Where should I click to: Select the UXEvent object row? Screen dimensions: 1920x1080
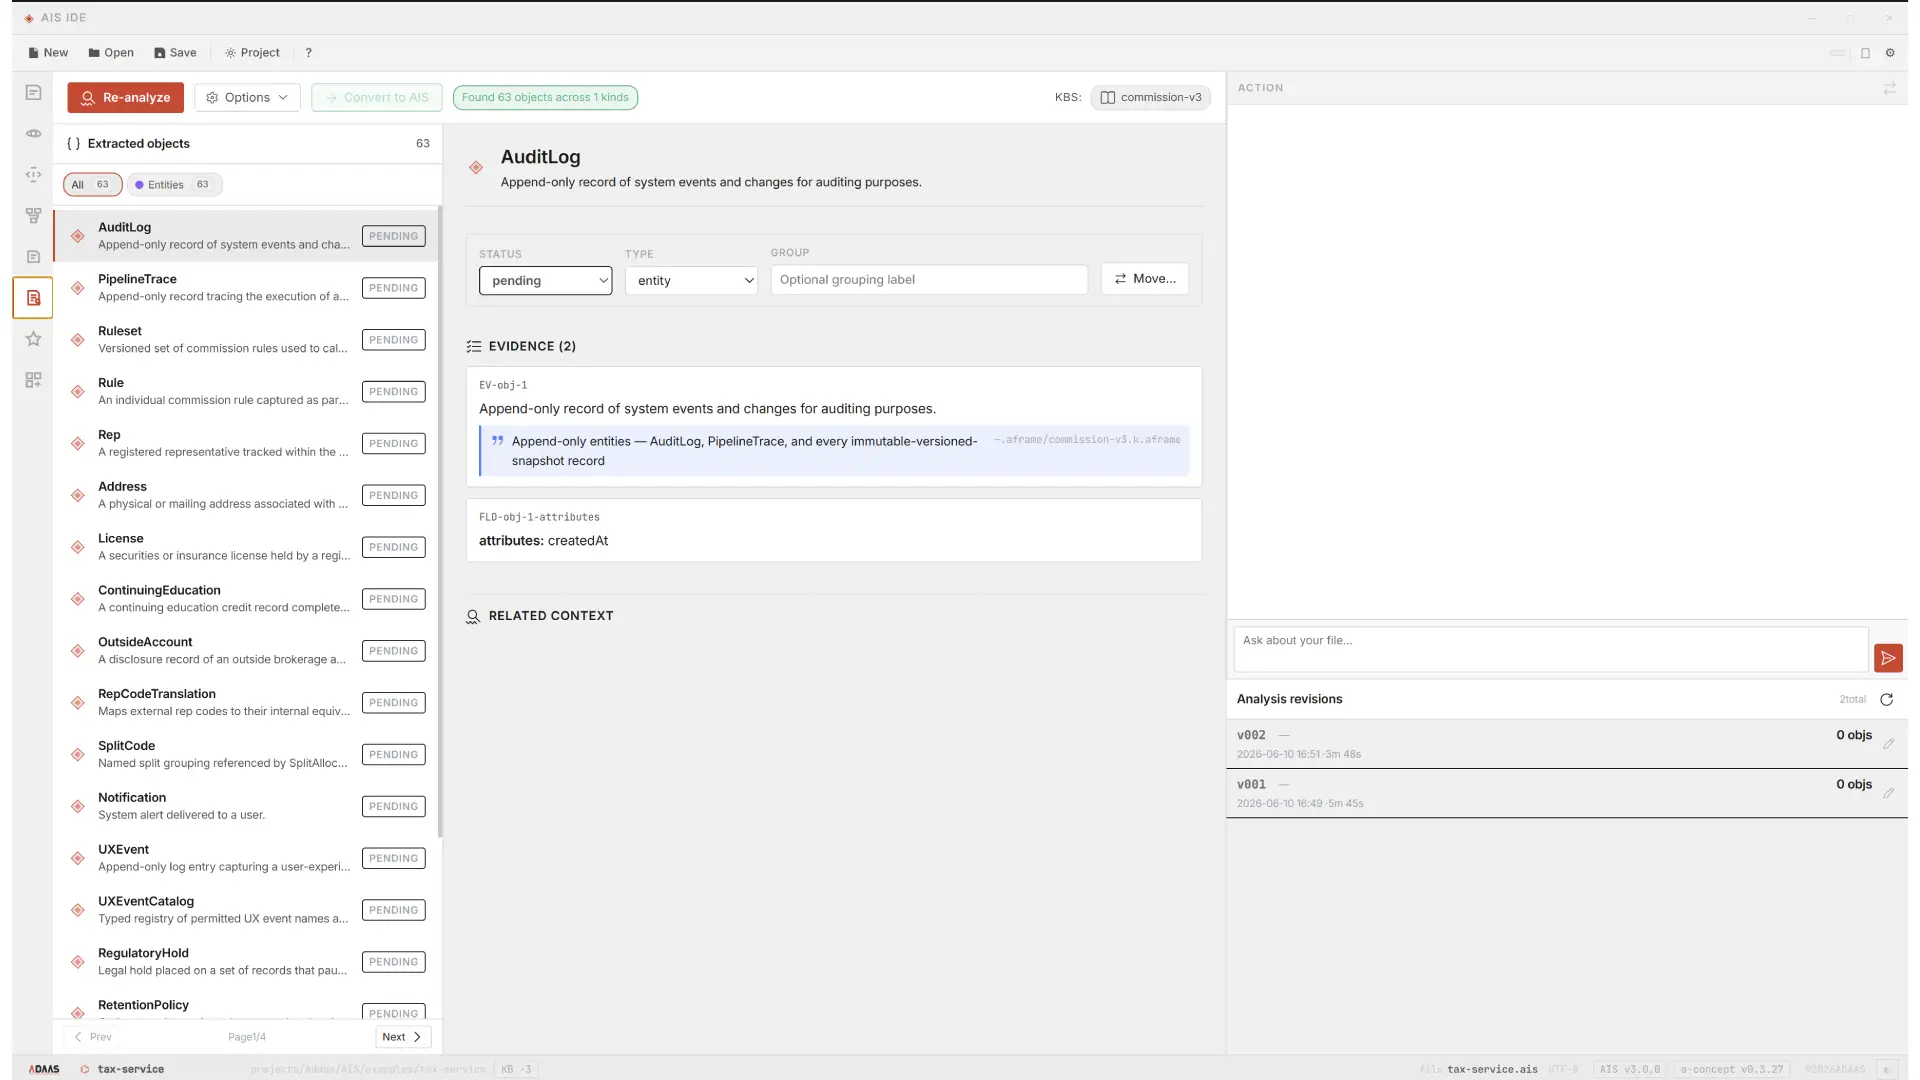246,858
